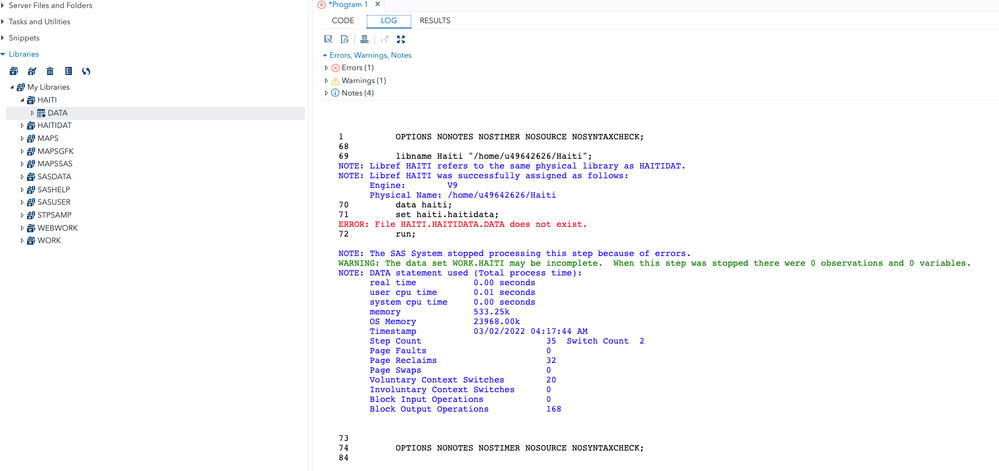999x471 pixels.
Task: Click the Errors (1) label
Action: click(x=358, y=68)
